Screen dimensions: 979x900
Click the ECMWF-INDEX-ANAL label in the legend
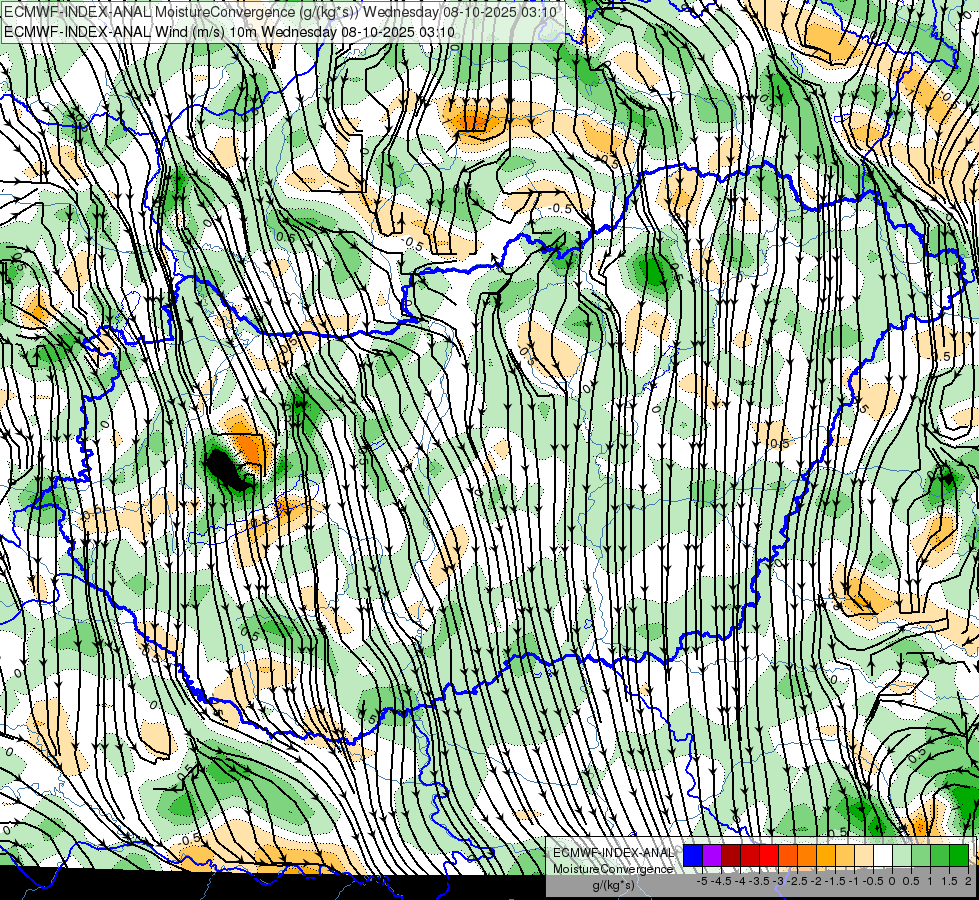tap(613, 852)
